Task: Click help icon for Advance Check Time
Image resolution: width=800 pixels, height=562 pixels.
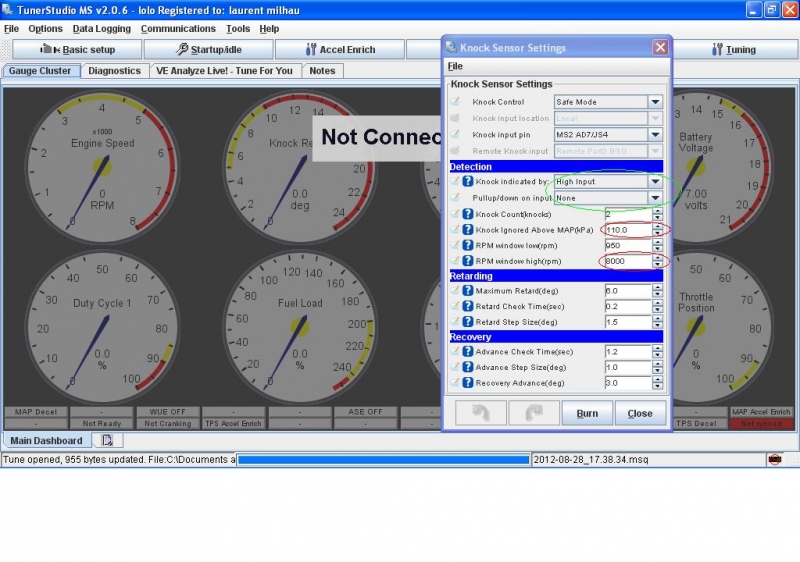Action: coord(467,351)
